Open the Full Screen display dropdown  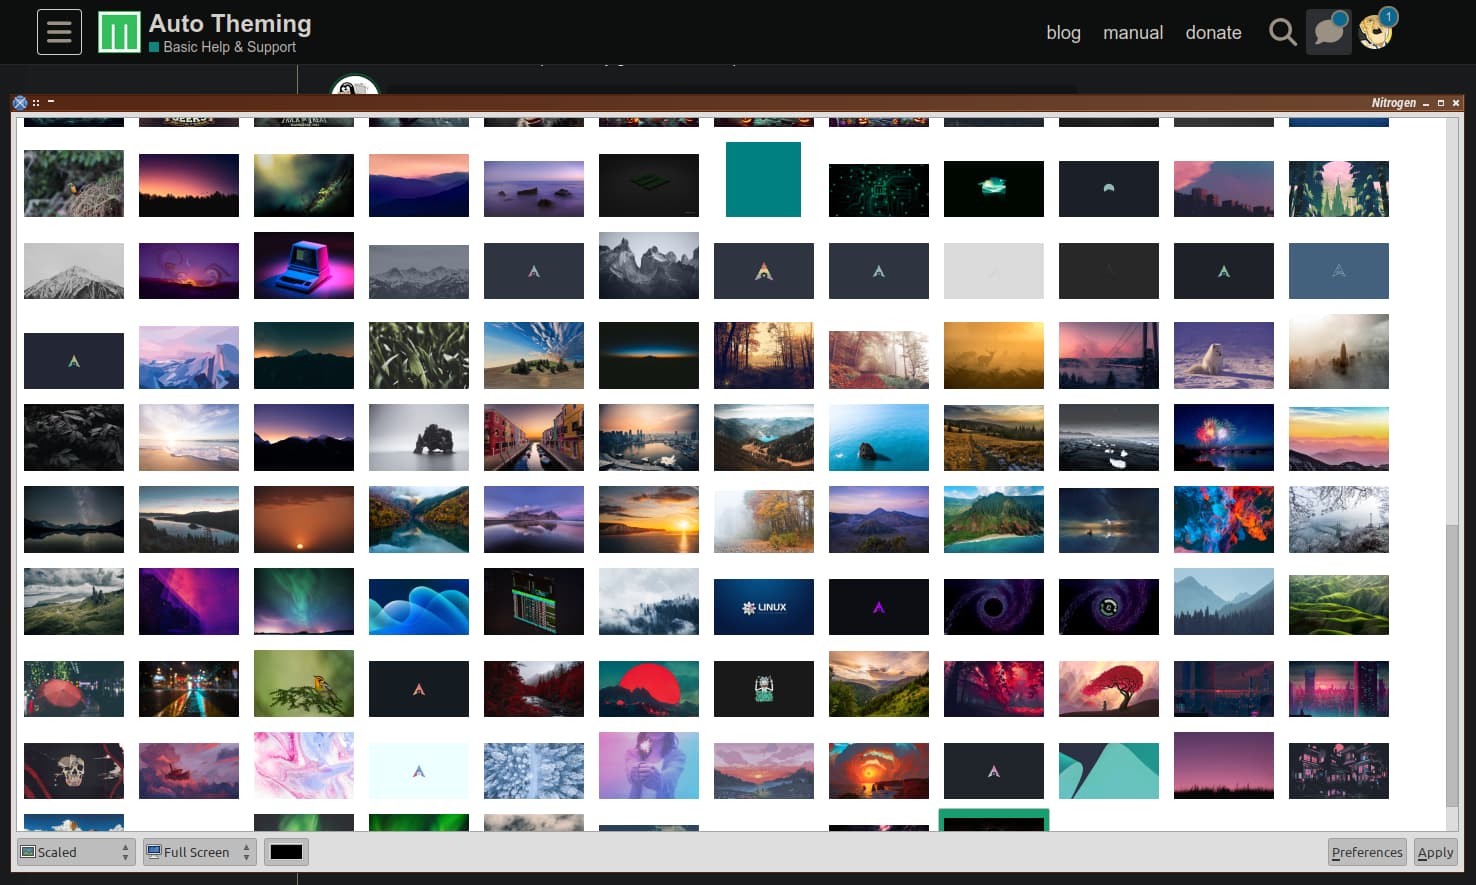click(199, 852)
